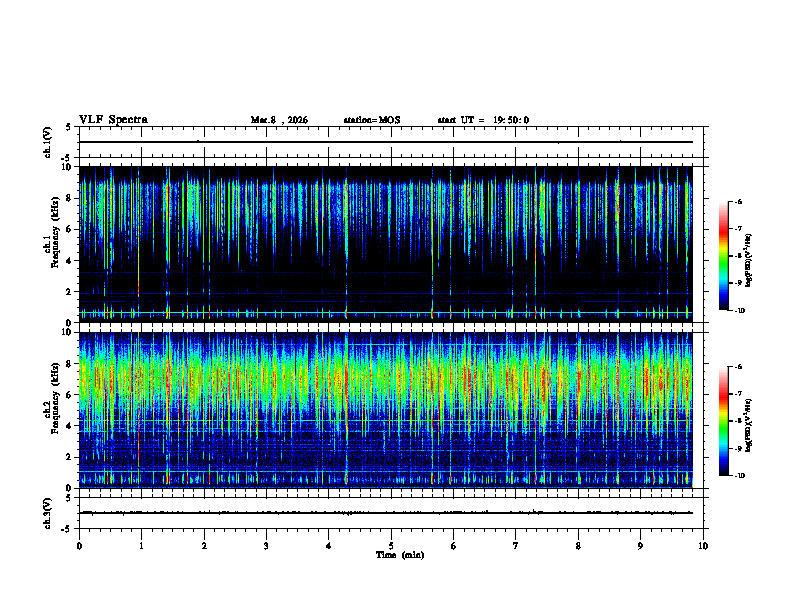Click "-6" label on ch.1 color bar
This screenshot has height=612, width=792.
tap(738, 201)
